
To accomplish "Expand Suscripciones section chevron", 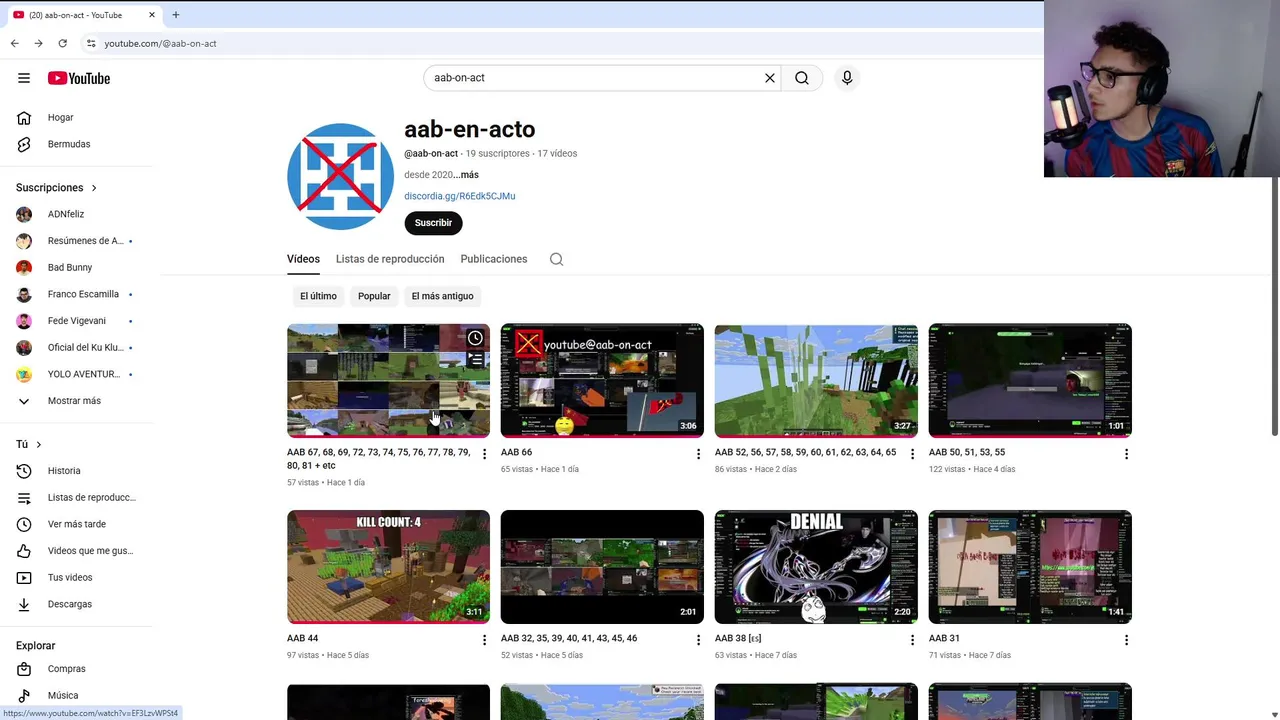I will coord(94,188).
